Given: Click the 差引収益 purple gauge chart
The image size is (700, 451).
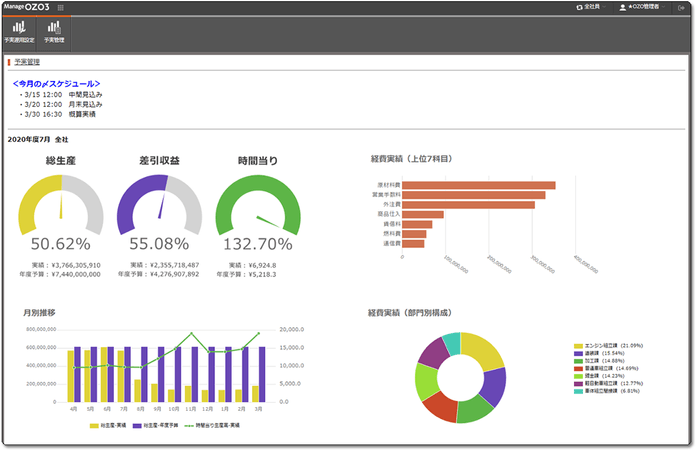Looking at the screenshot, I should pyautogui.click(x=159, y=208).
